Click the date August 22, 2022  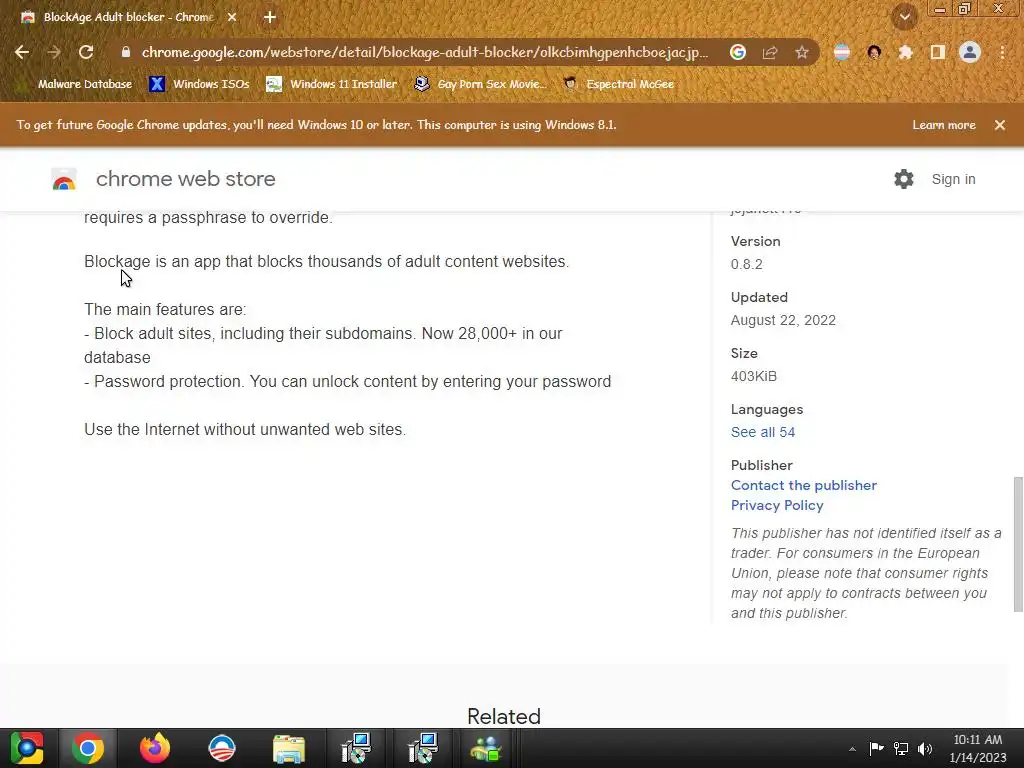pyautogui.click(x=783, y=320)
